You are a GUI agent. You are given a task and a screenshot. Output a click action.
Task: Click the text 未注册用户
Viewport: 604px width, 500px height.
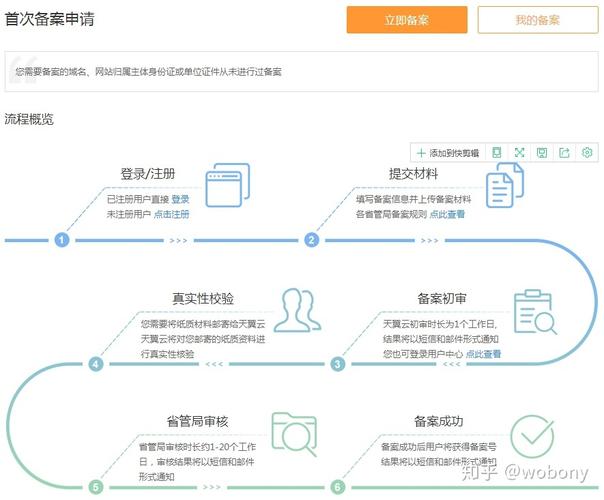click(129, 214)
